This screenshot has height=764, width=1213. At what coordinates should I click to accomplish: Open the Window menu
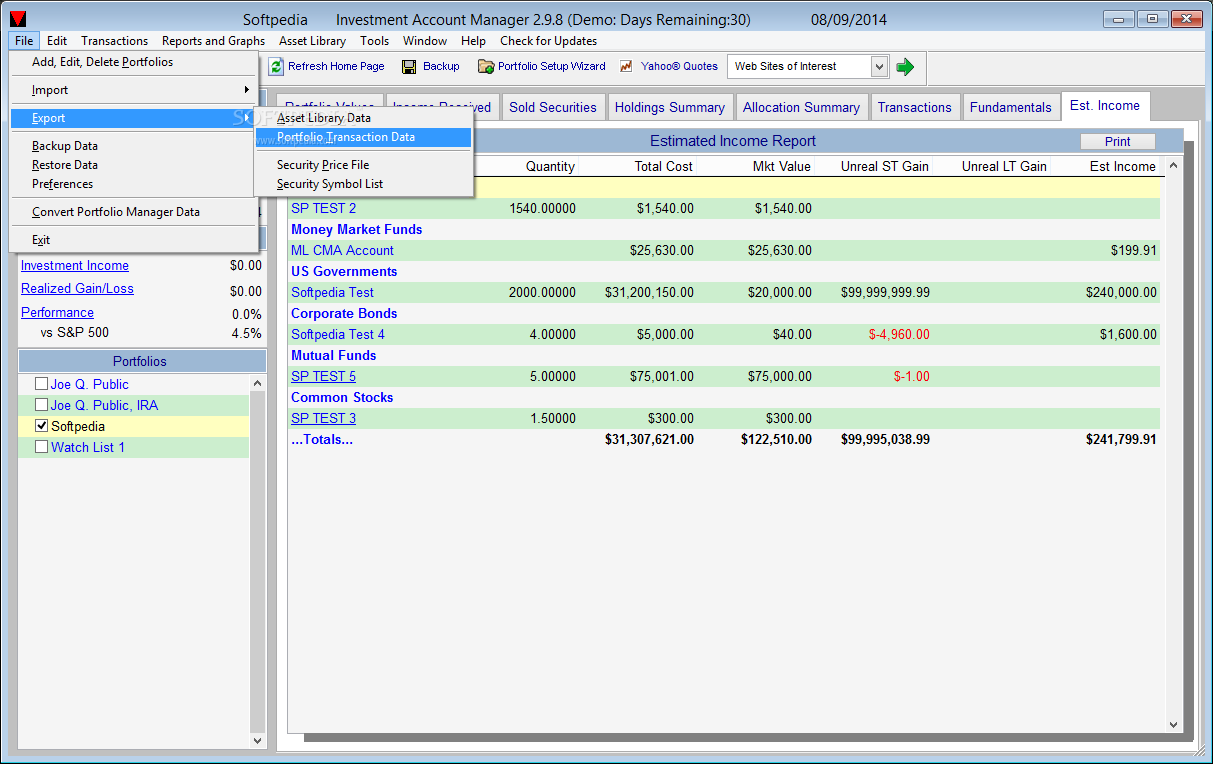[x=425, y=41]
